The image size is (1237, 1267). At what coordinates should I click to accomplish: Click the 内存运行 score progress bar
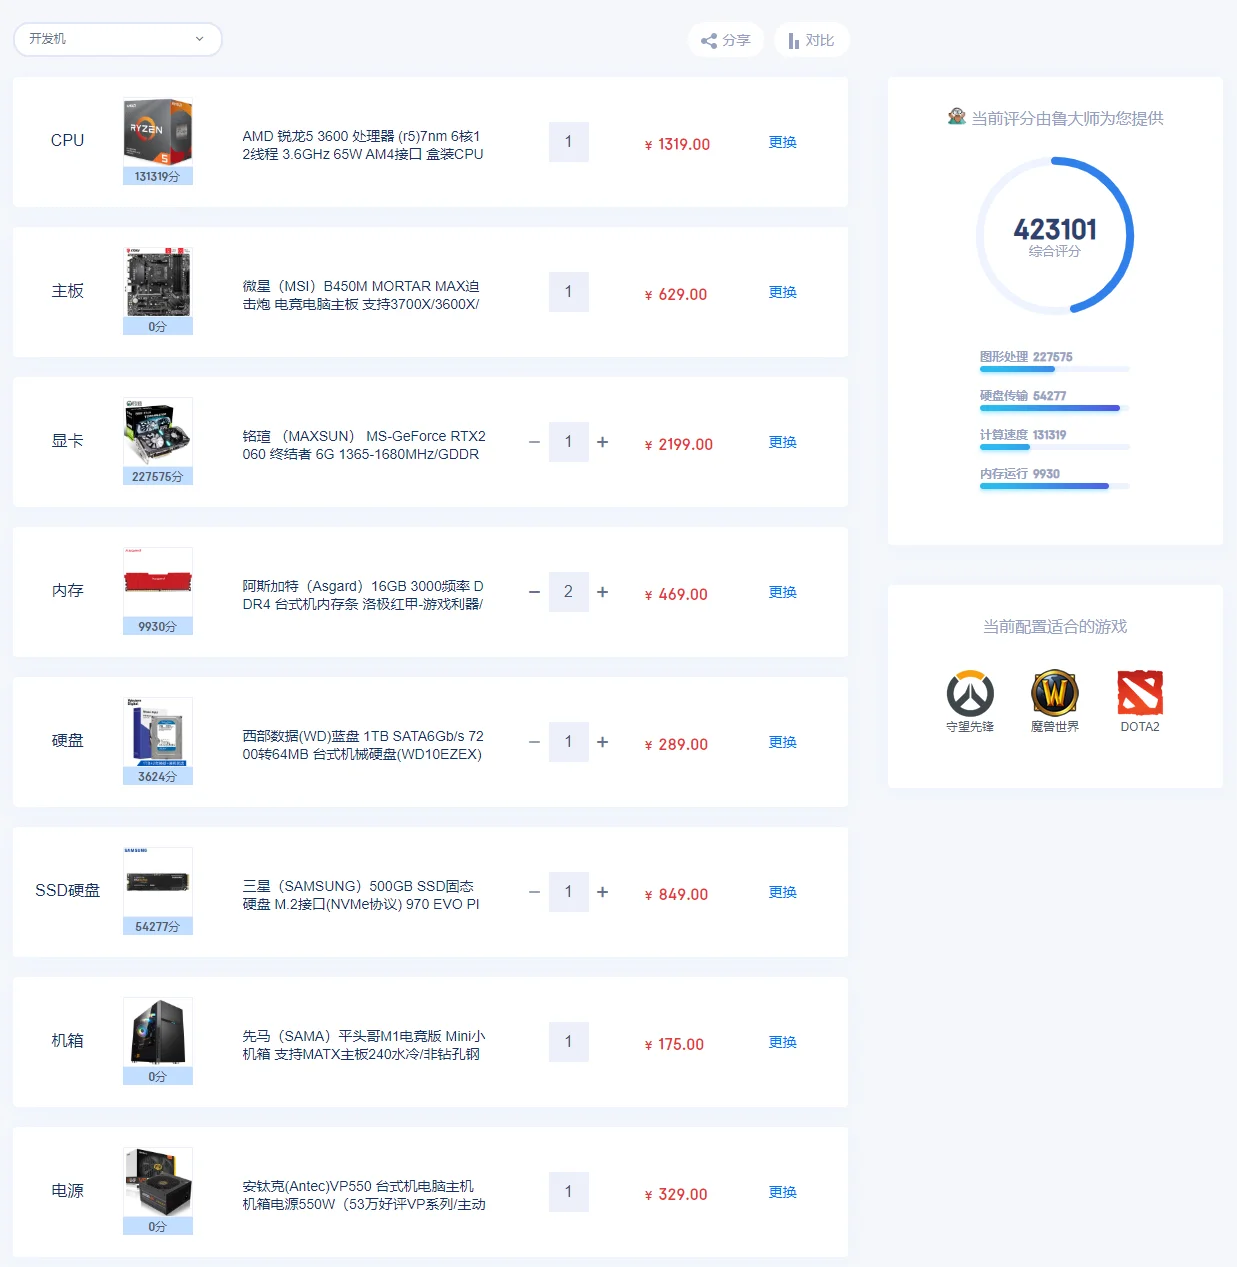pos(1055,486)
